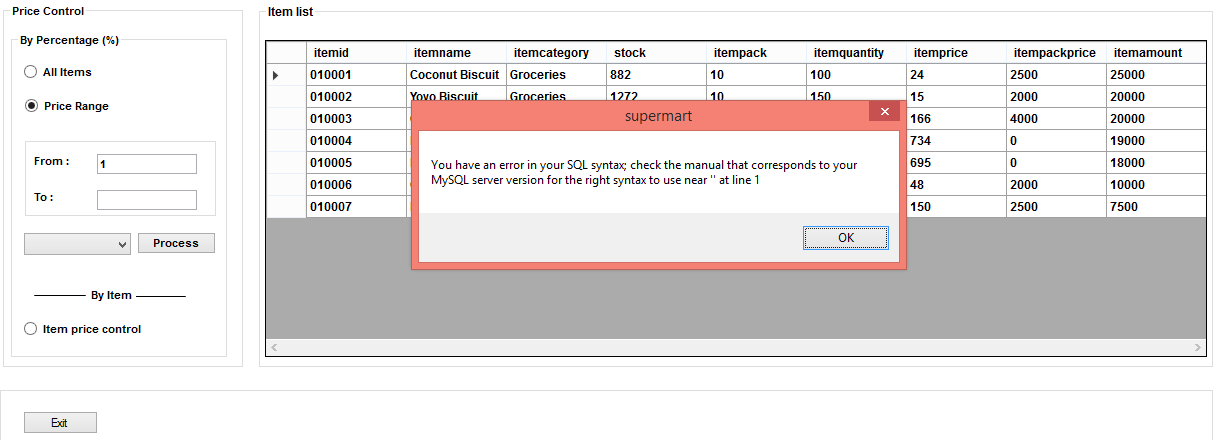Viewport: 1218px width, 440px height.
Task: Click the row header of item 010007
Action: (x=286, y=206)
